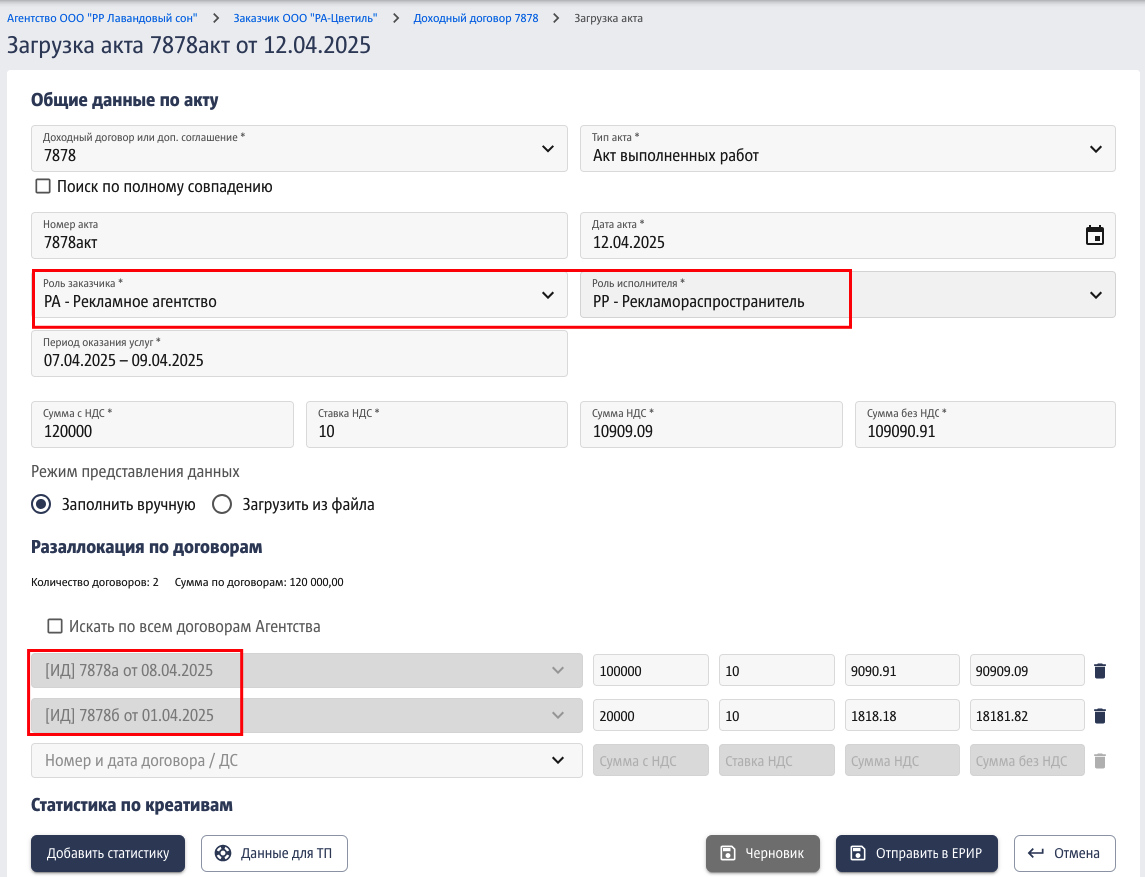Open the Роль заказчика dropdown
The width and height of the screenshot is (1145, 877).
tap(548, 295)
